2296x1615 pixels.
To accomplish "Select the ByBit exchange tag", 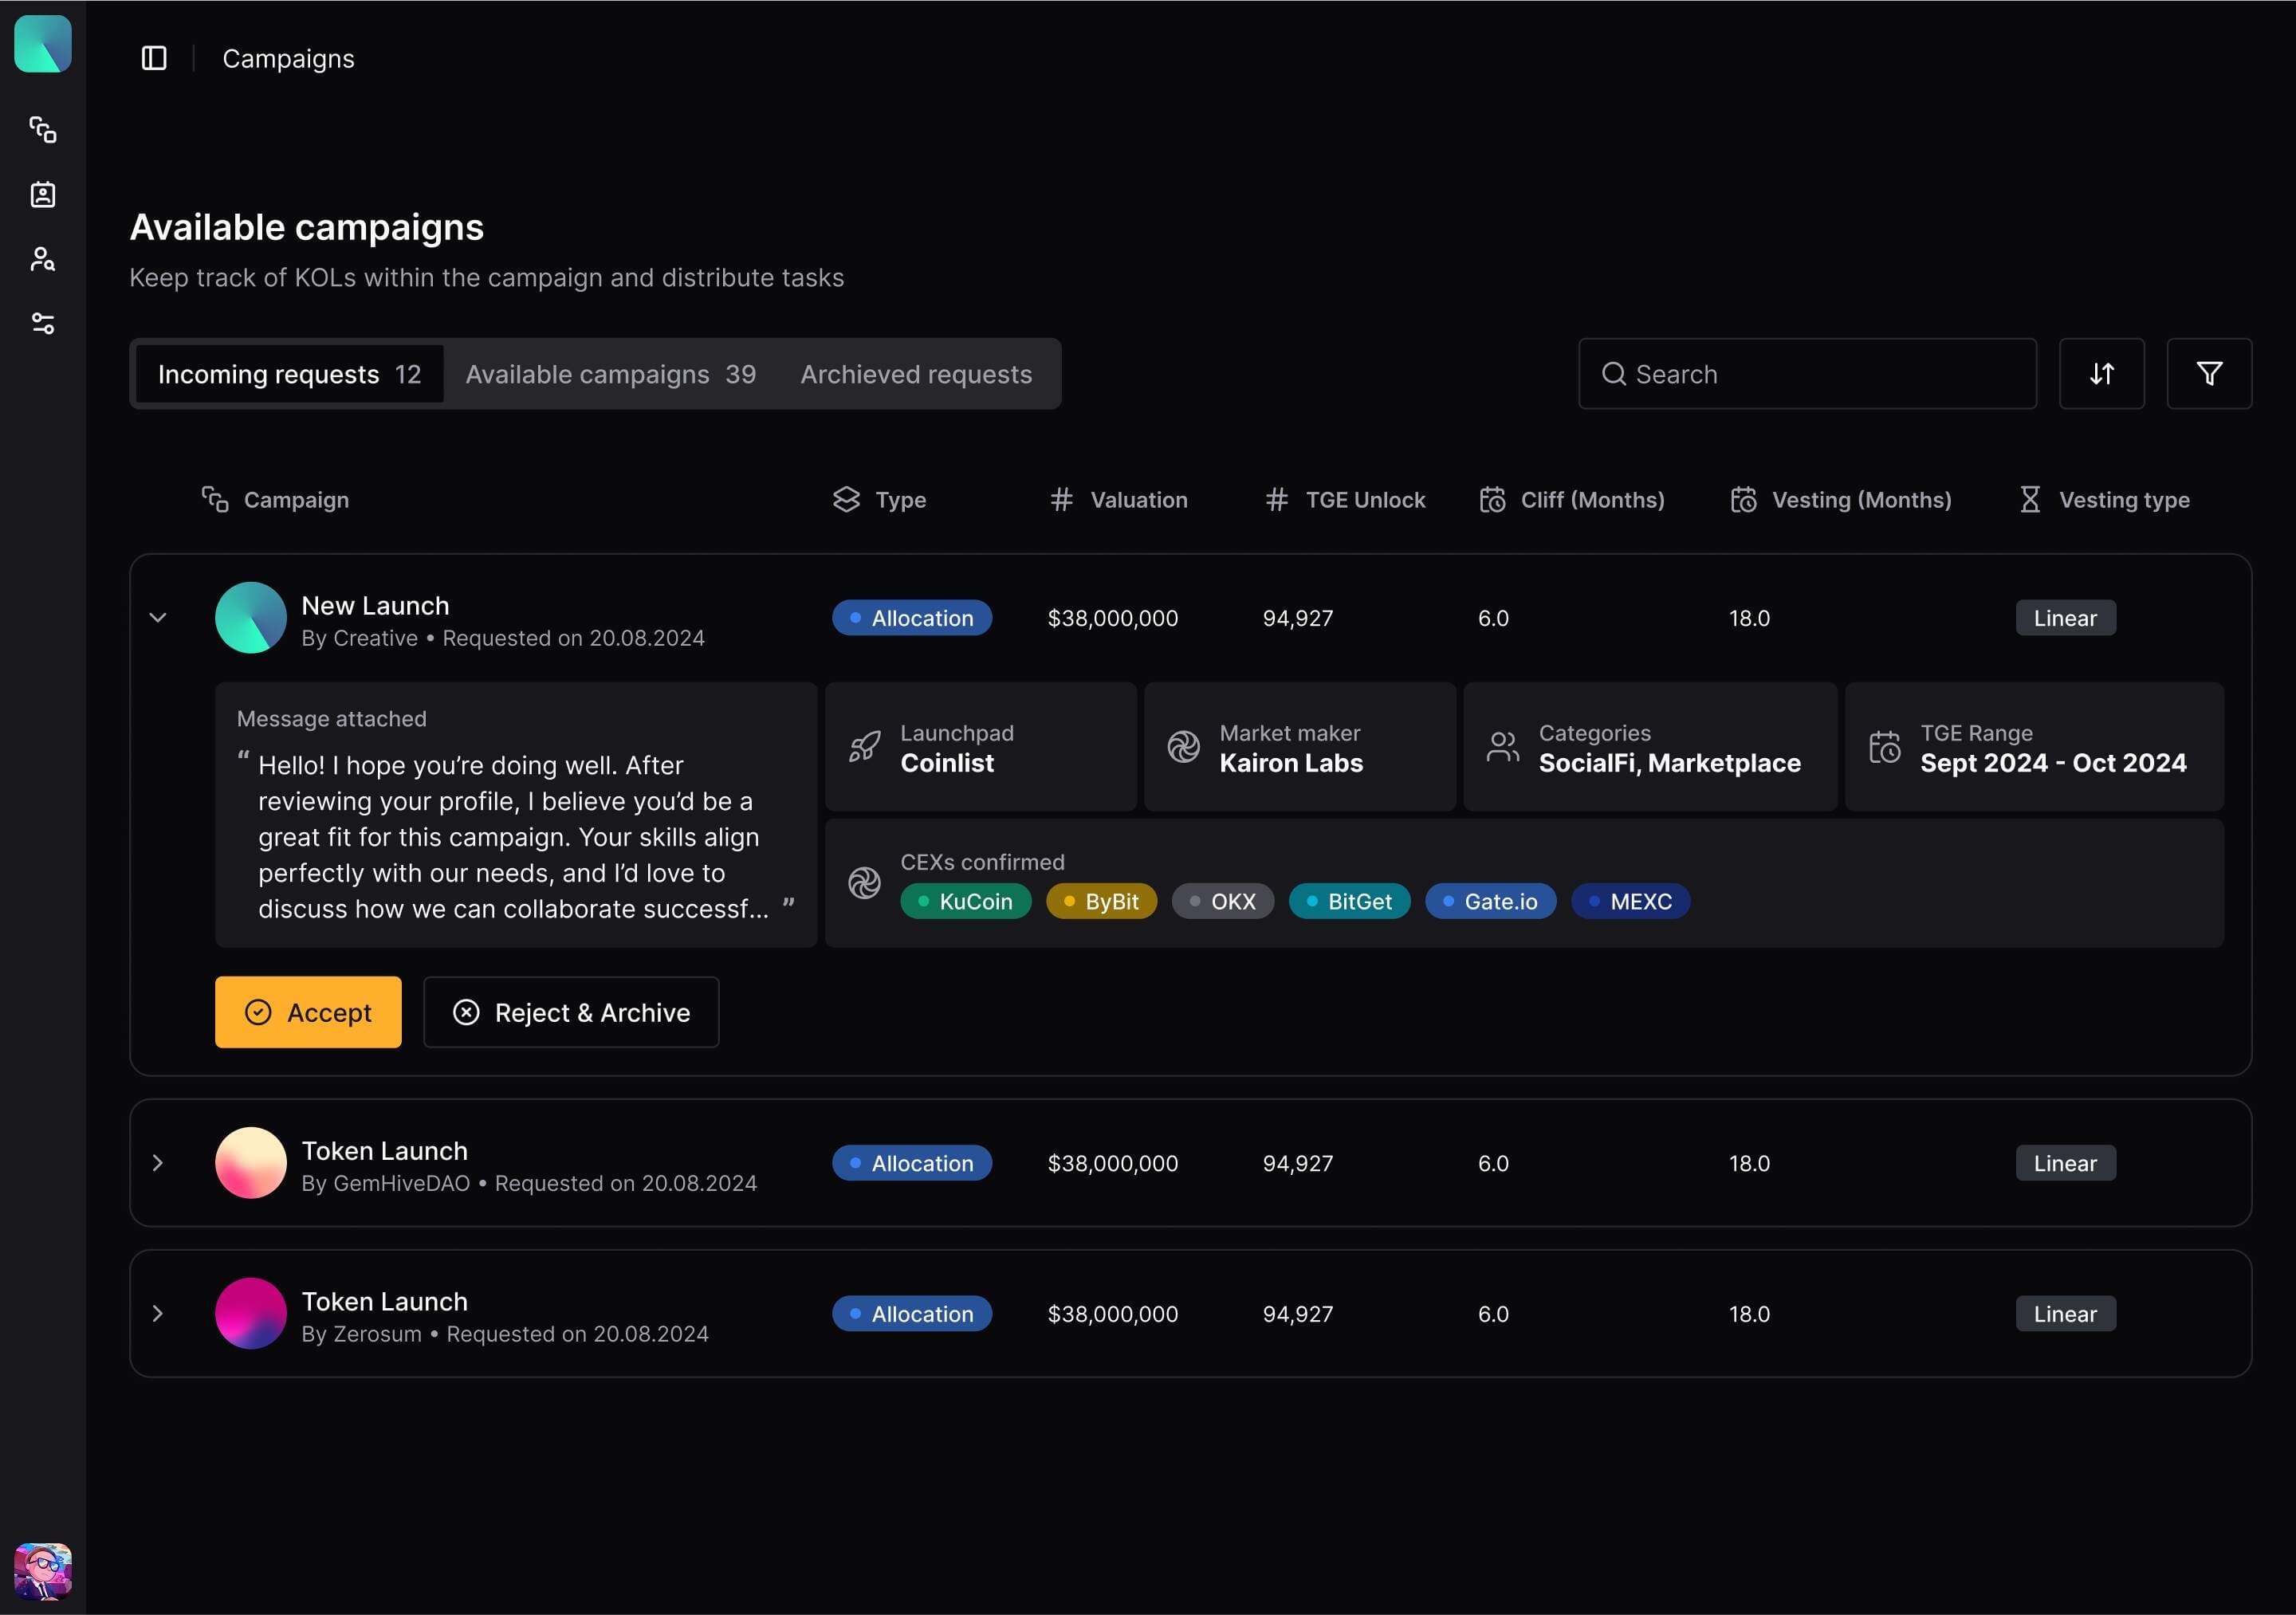I will pyautogui.click(x=1101, y=901).
